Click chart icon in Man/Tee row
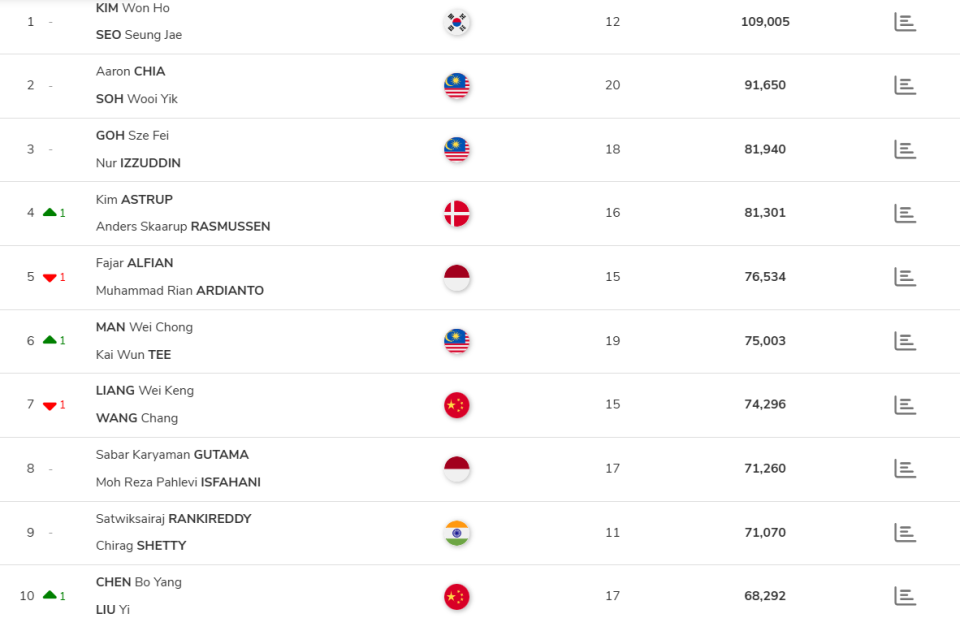 click(904, 341)
